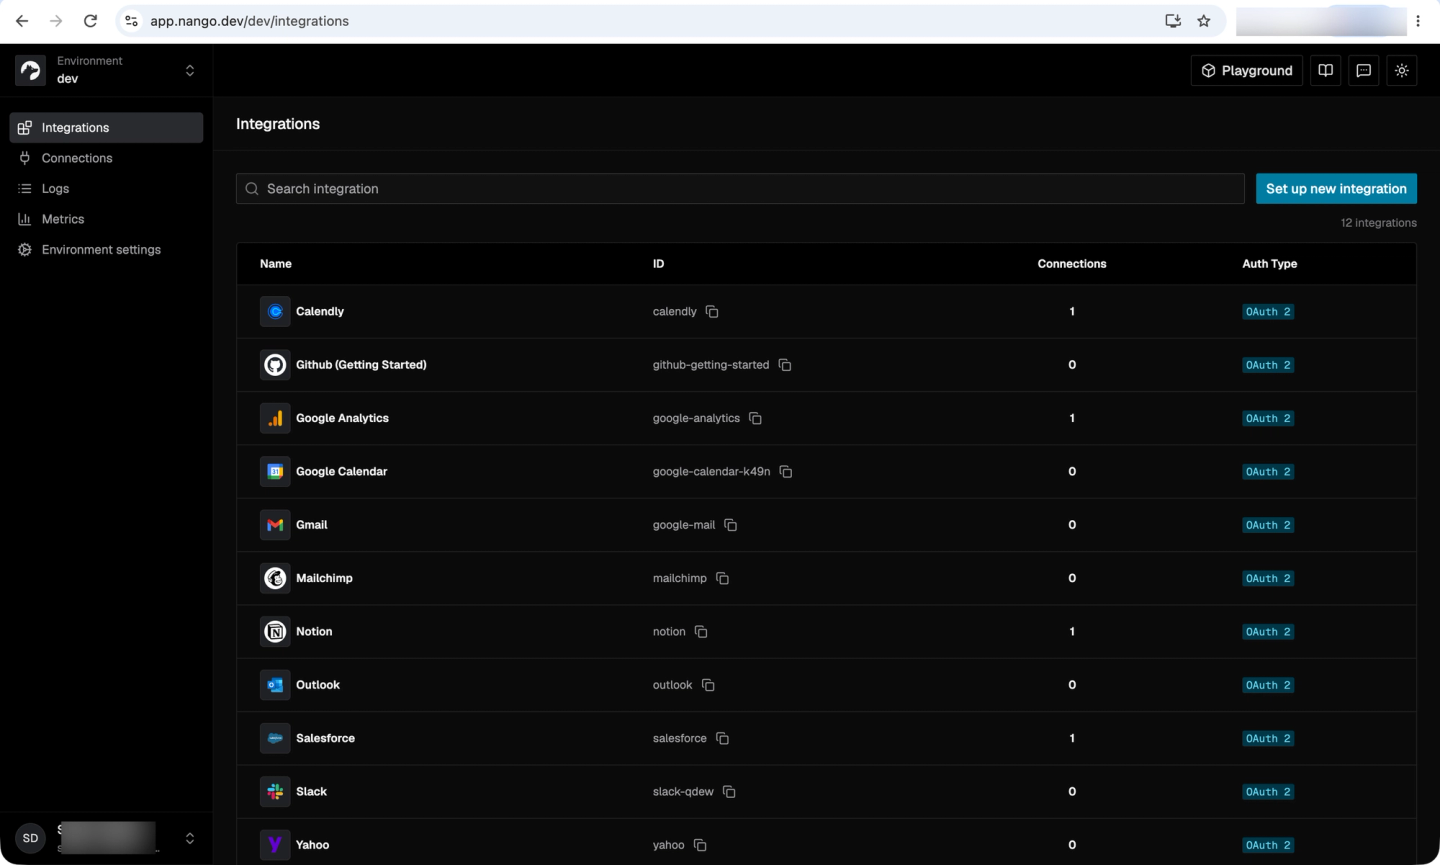Copy the yahoo ID
This screenshot has width=1440, height=865.
click(700, 845)
